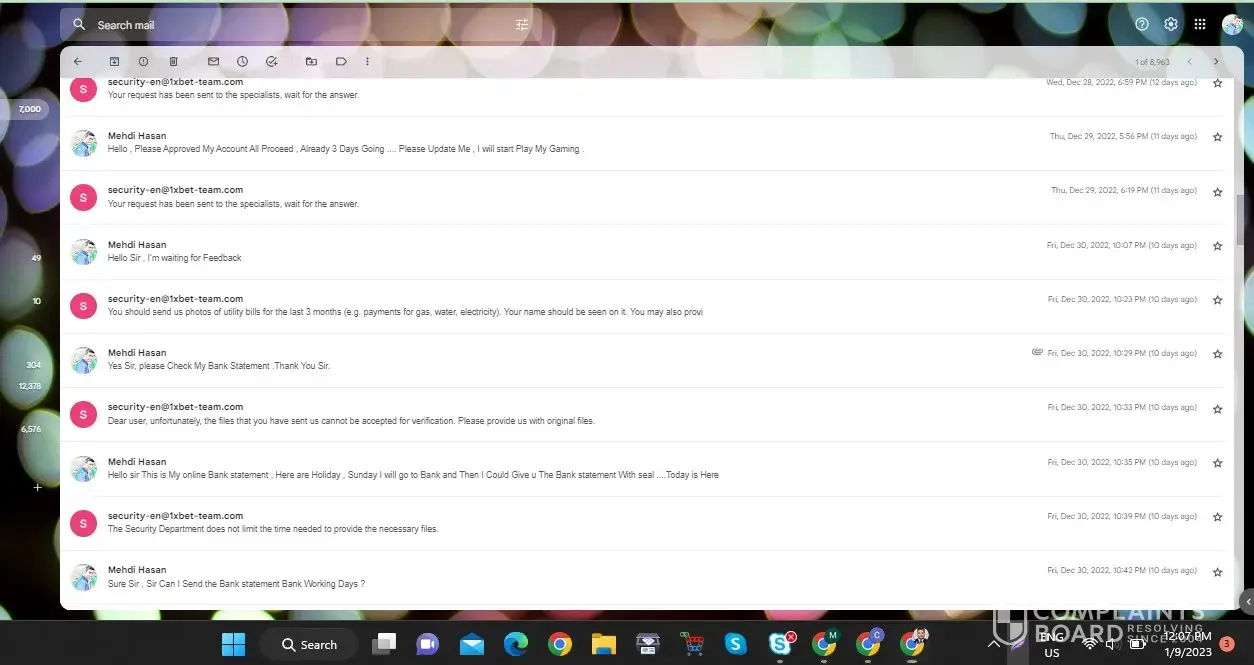Snooze this conversation with clock icon
The height and width of the screenshot is (665, 1254).
click(x=242, y=62)
